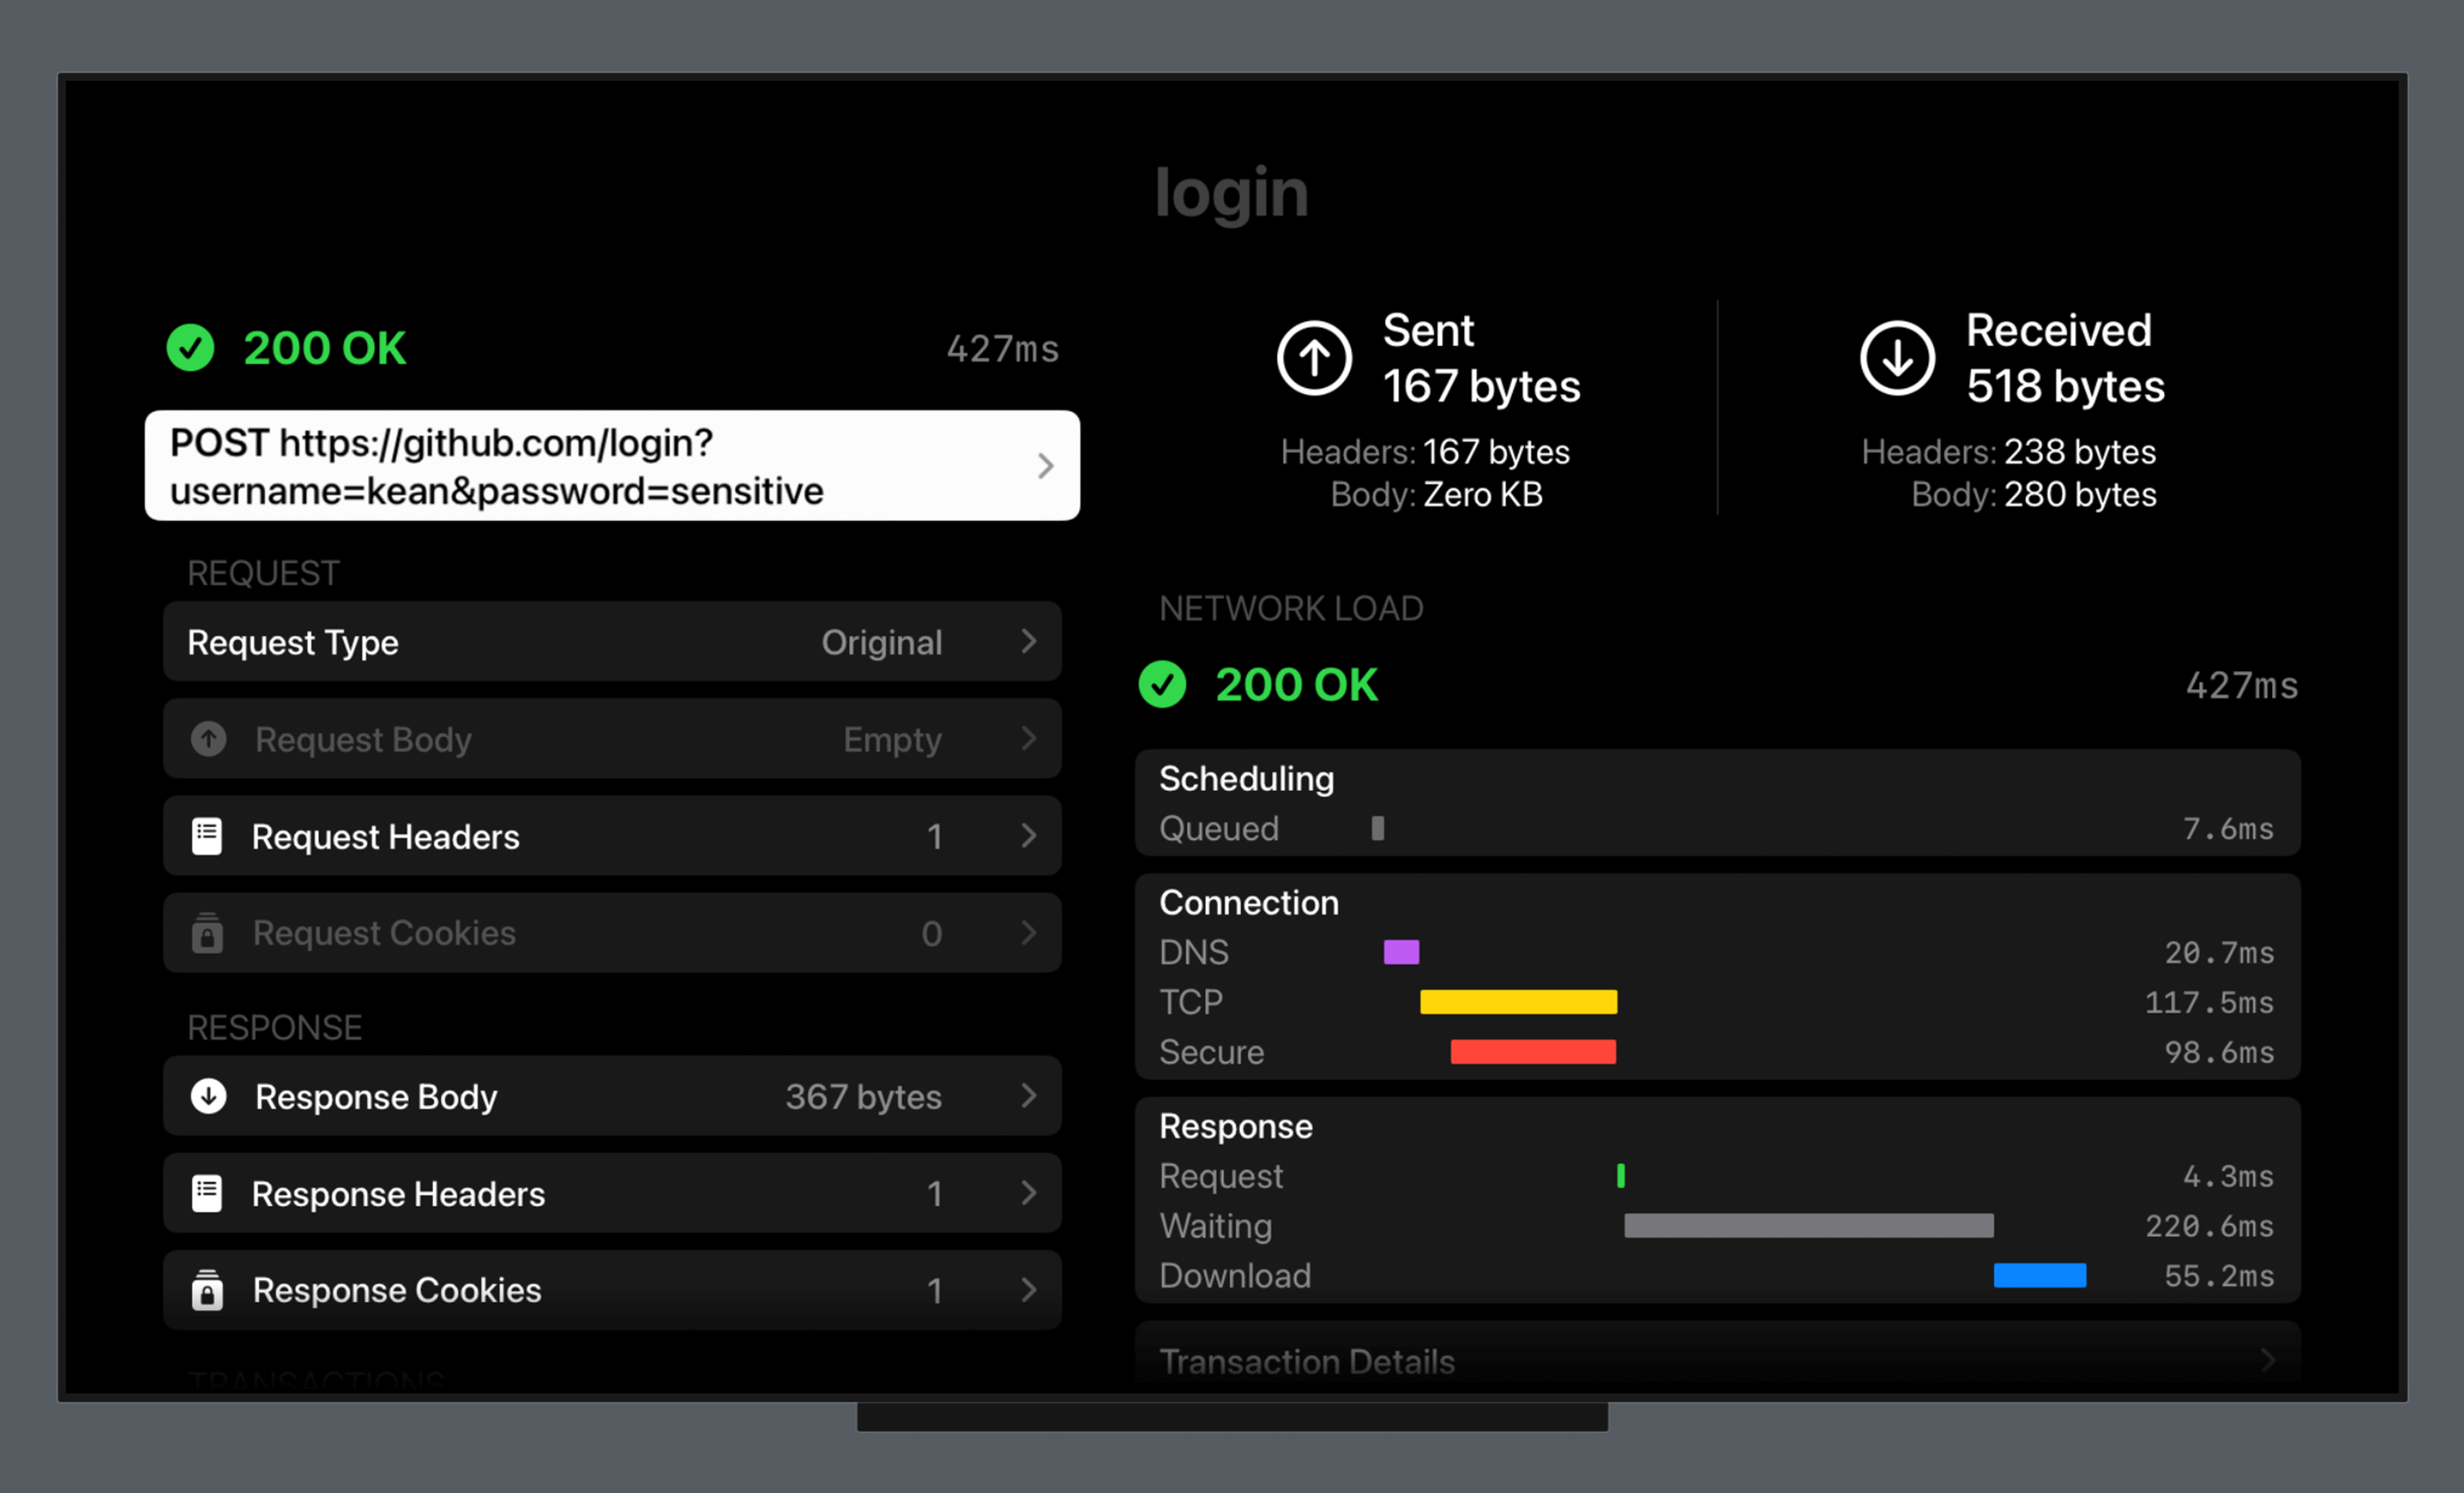
Task: Click the Request Type chevron
Action: [1029, 641]
